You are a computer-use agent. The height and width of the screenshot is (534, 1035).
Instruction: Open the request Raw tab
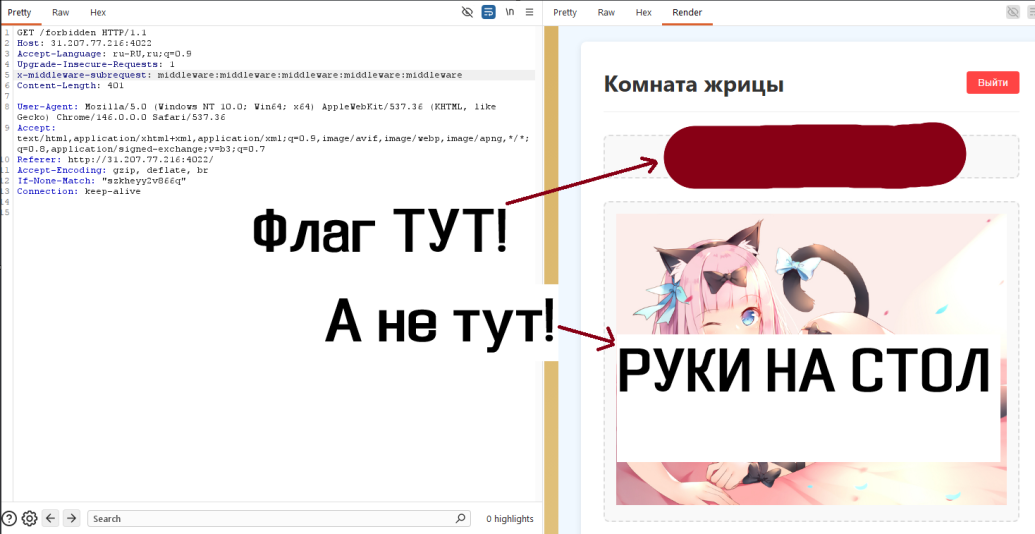[61, 13]
